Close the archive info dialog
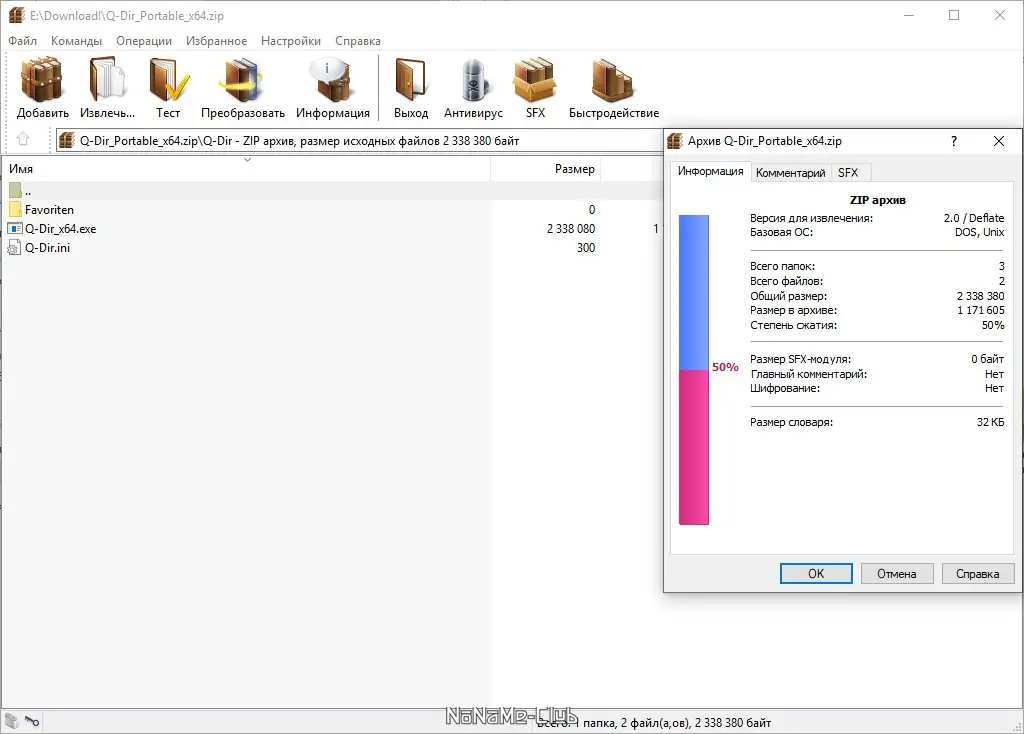The height and width of the screenshot is (734, 1024). click(x=999, y=141)
